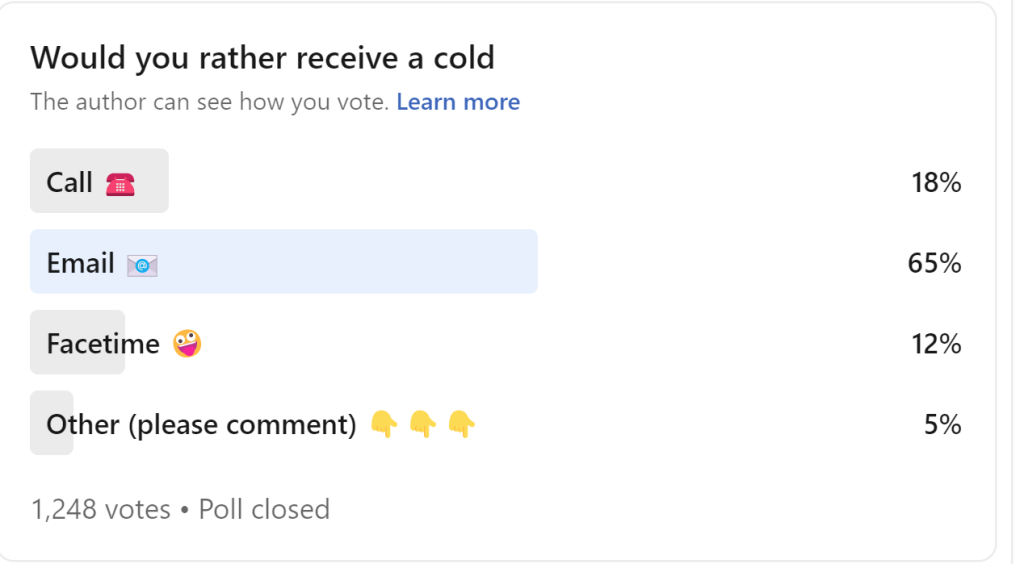Click the 5% result for Other

[942, 424]
